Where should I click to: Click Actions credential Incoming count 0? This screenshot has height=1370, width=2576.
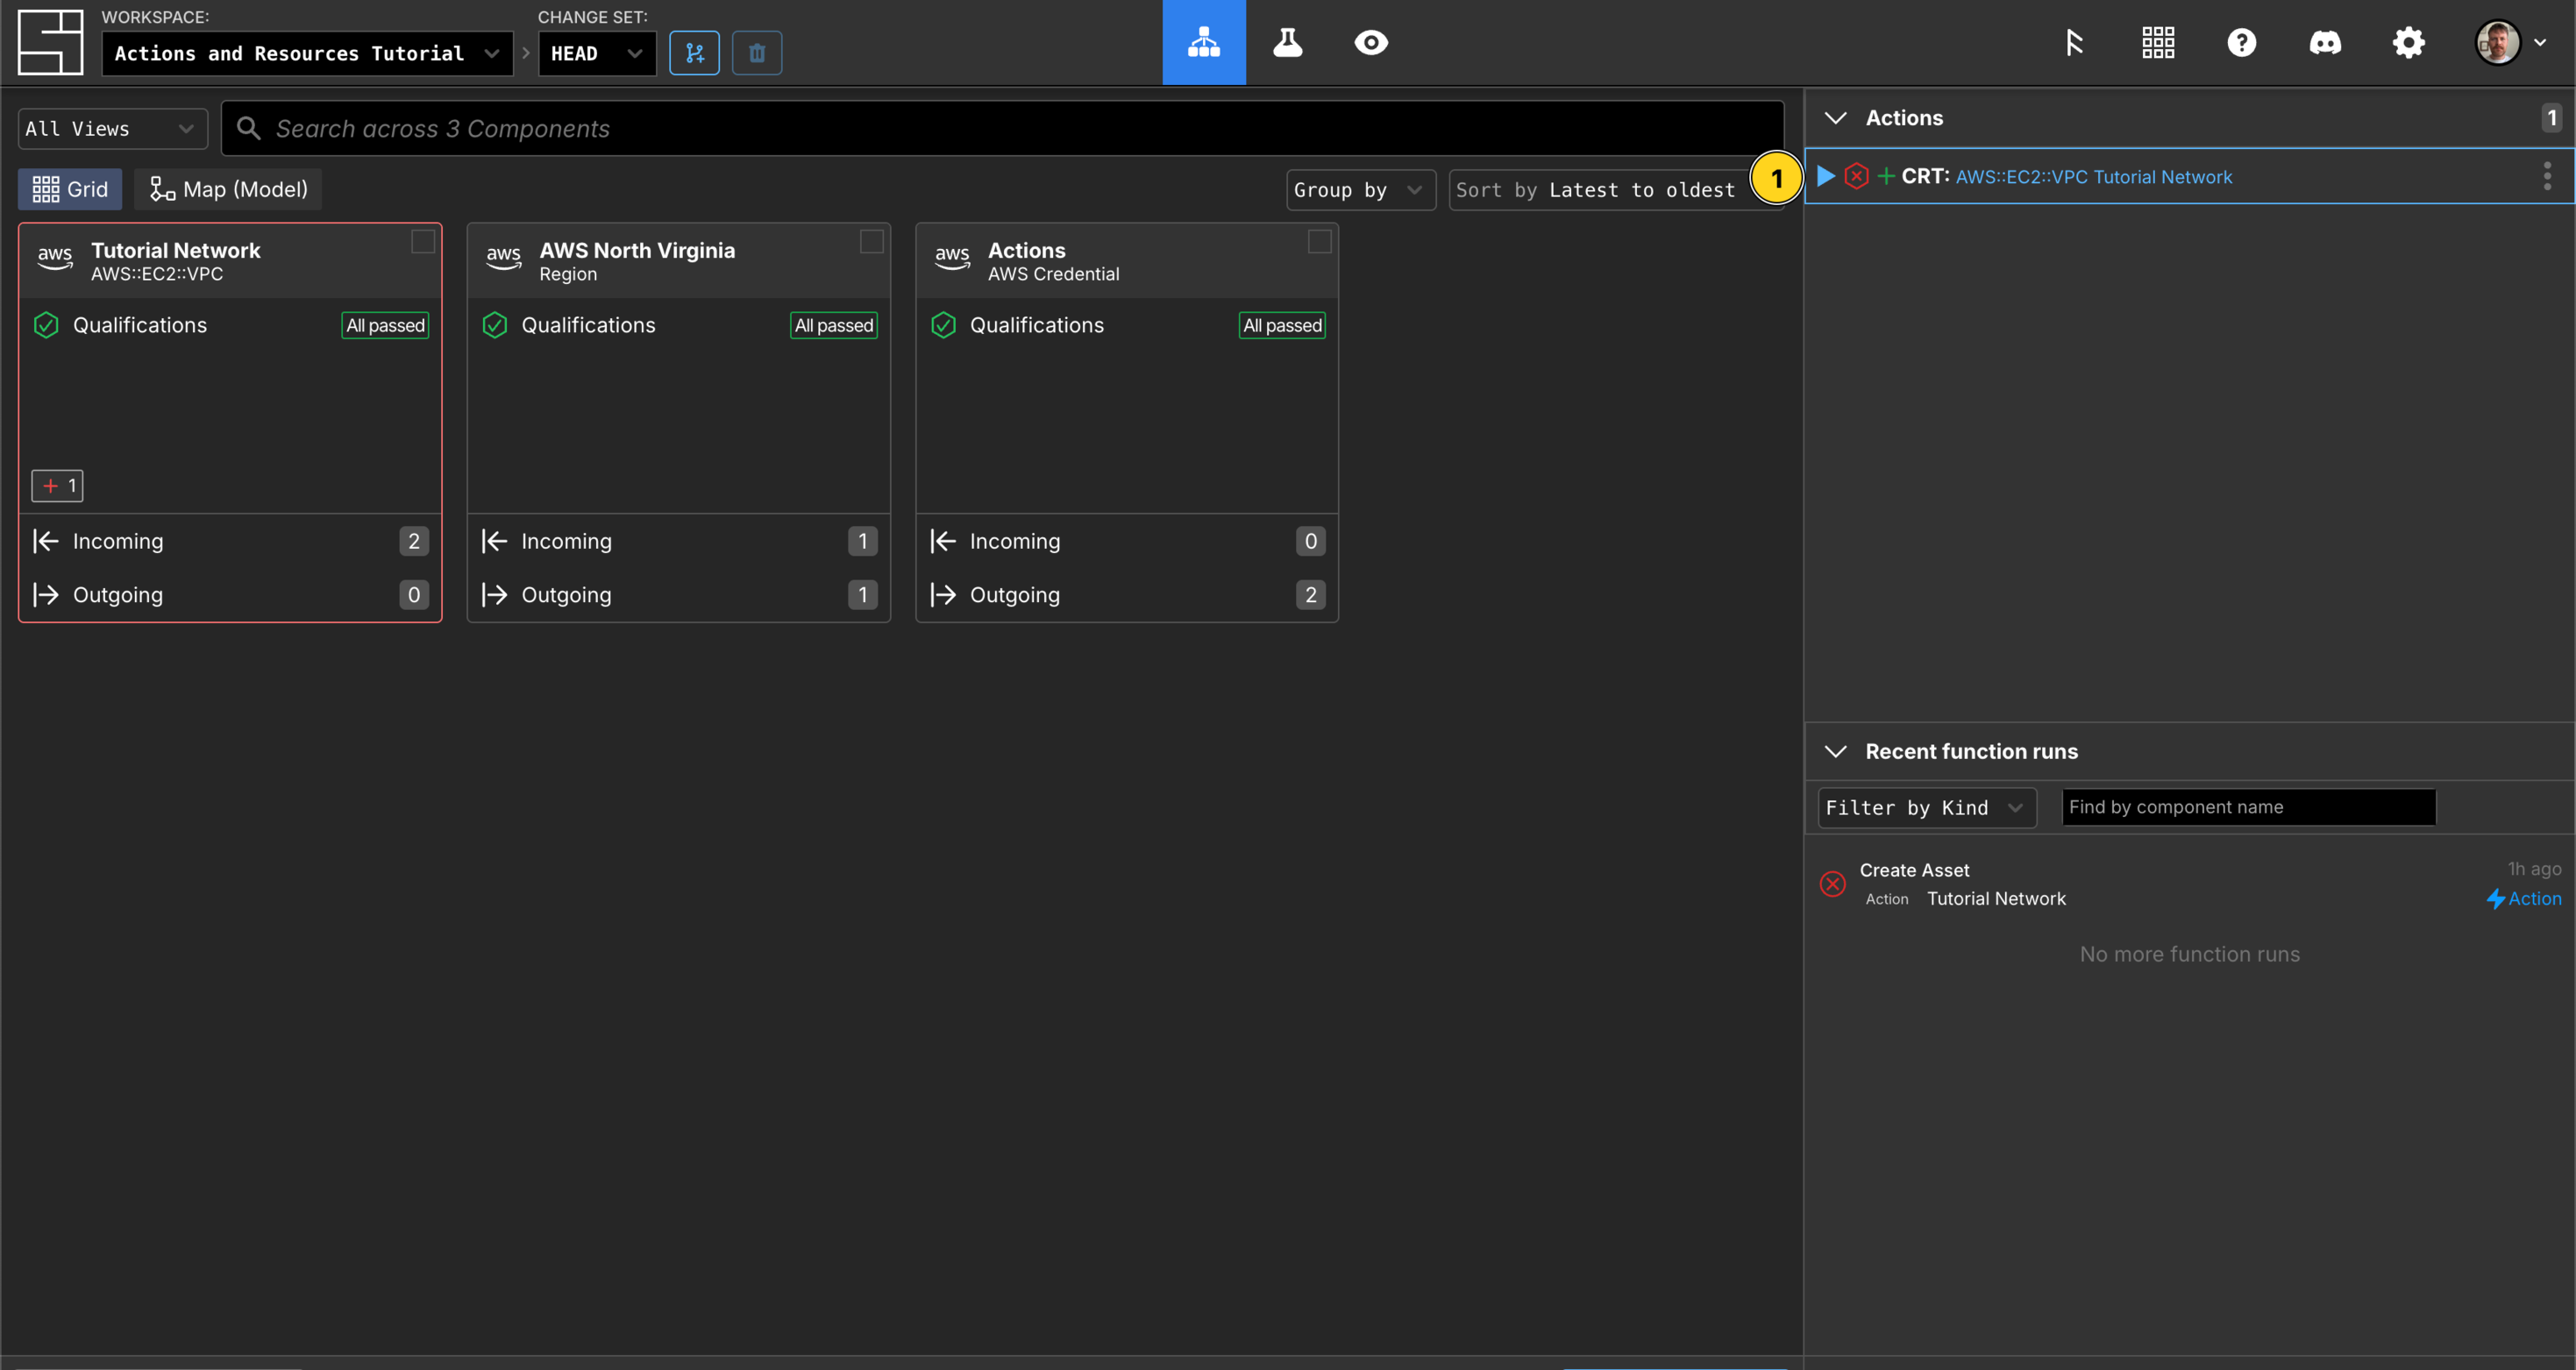(1311, 541)
